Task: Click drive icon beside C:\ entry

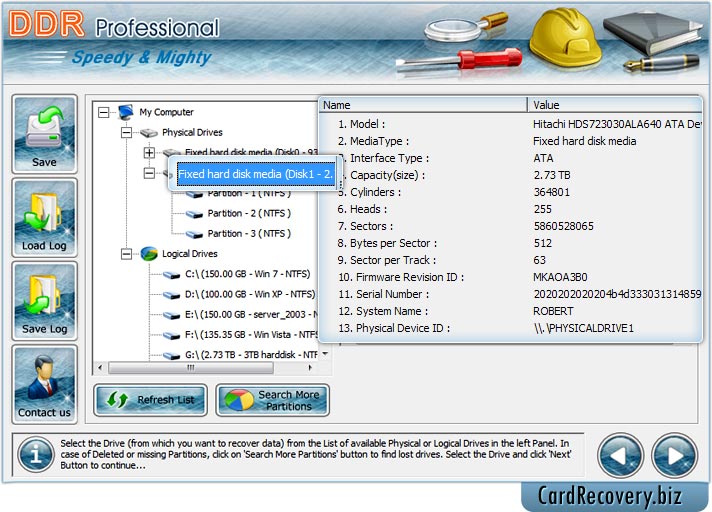Action: pyautogui.click(x=172, y=275)
